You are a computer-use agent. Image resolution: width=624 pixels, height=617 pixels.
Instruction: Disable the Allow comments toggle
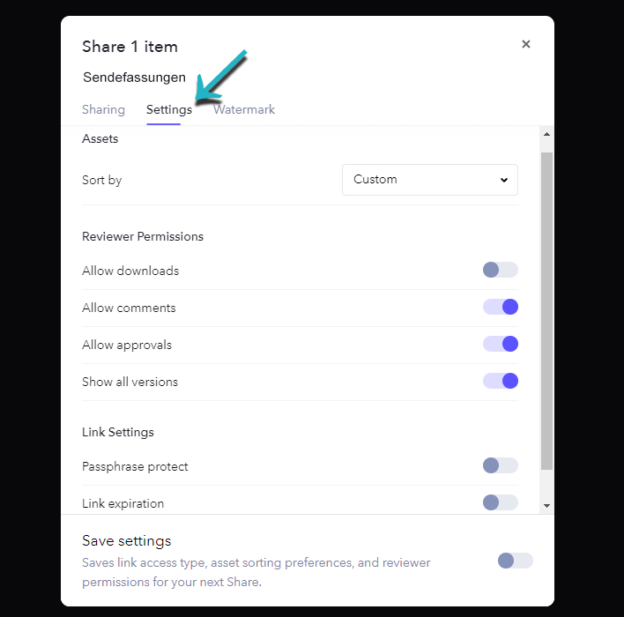click(500, 307)
